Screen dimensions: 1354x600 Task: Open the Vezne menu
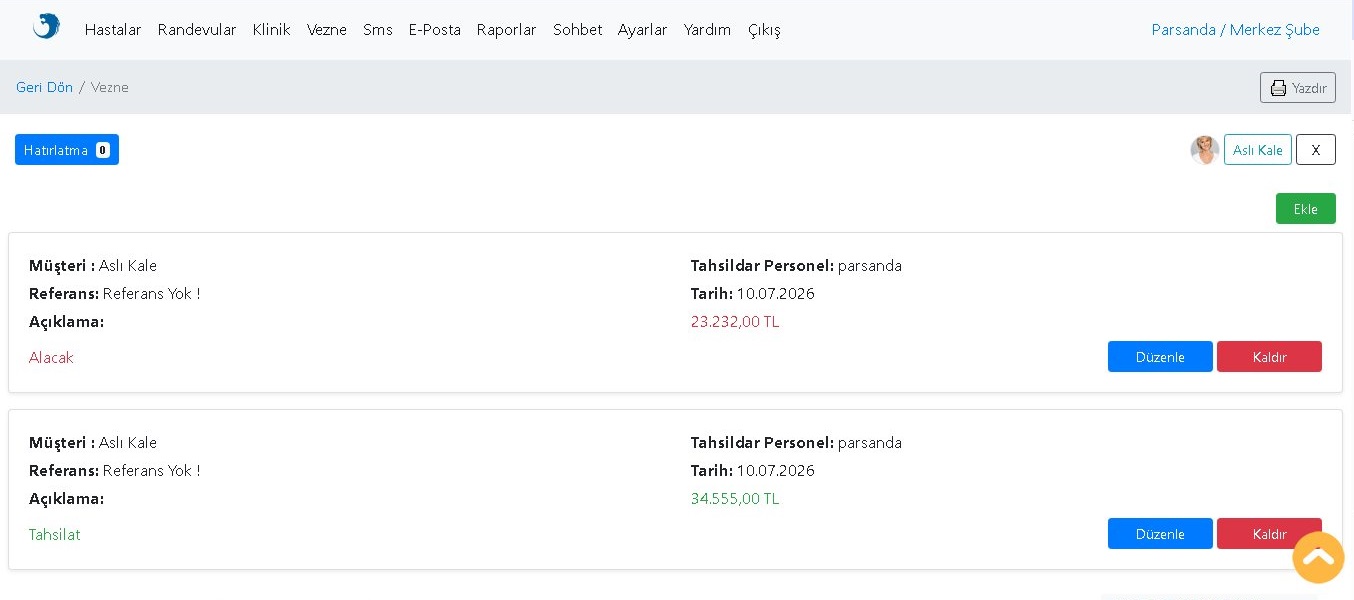click(x=327, y=30)
